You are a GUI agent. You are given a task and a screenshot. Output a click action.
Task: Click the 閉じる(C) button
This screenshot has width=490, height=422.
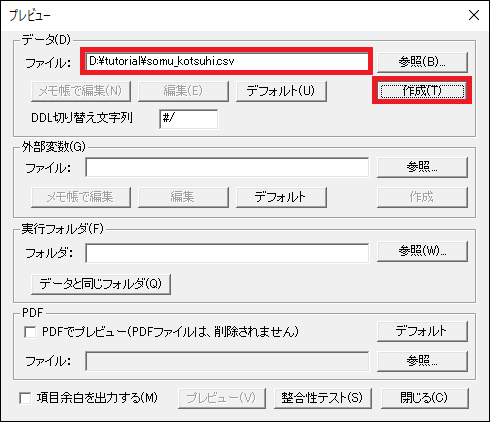pos(425,398)
